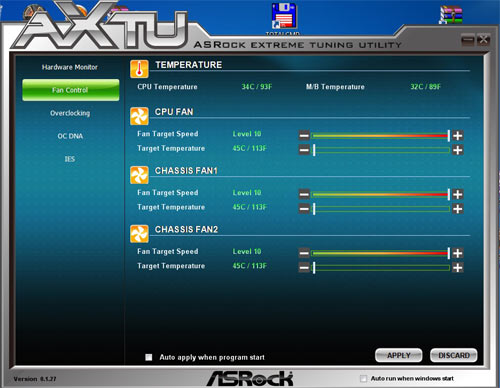Click the M/B Temperature value 32C / 89F
This screenshot has width=500, height=388.
click(x=425, y=87)
